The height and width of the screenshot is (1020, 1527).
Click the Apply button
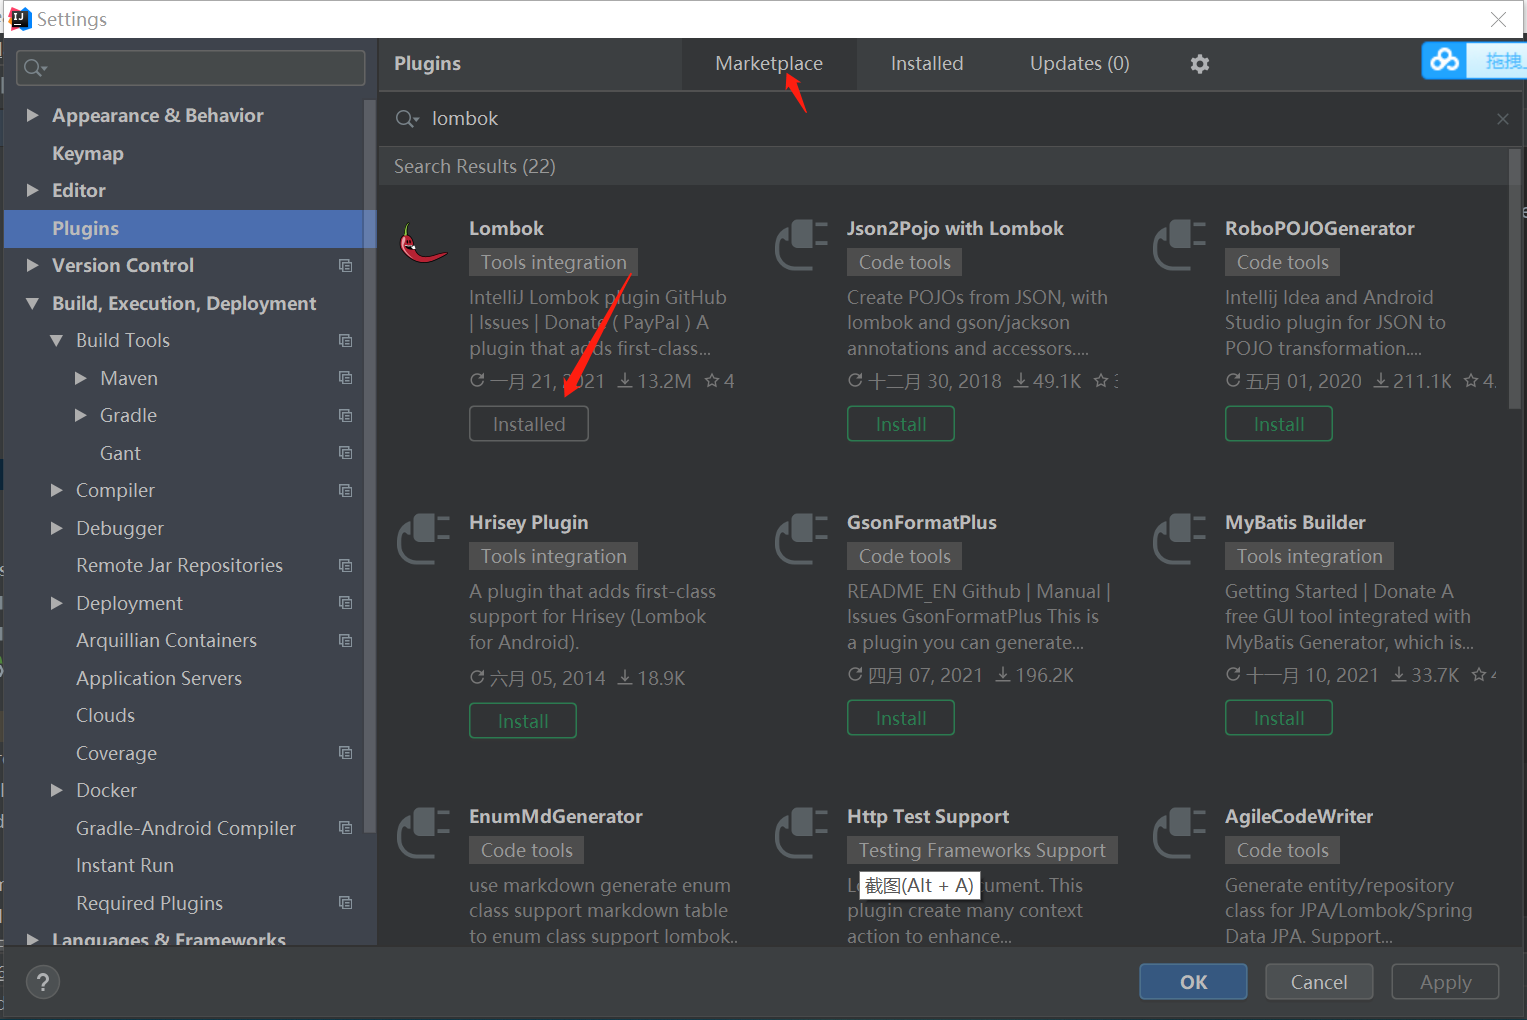[x=1444, y=981]
